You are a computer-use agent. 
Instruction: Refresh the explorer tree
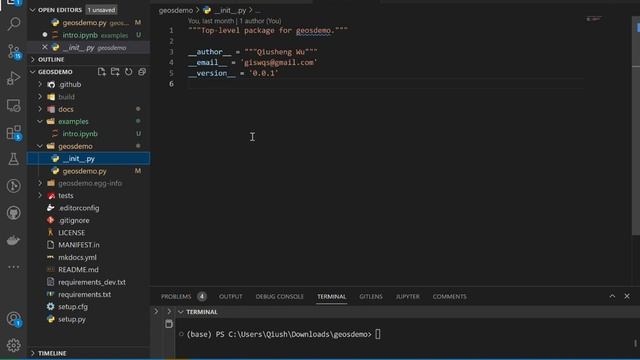pos(129,72)
